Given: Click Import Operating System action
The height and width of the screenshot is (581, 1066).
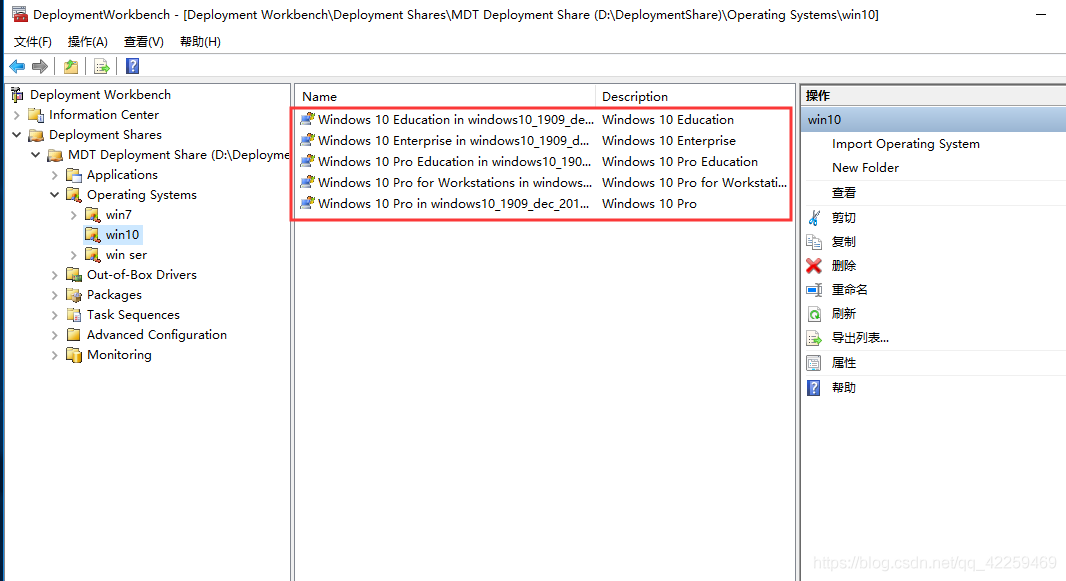Looking at the screenshot, I should [905, 144].
